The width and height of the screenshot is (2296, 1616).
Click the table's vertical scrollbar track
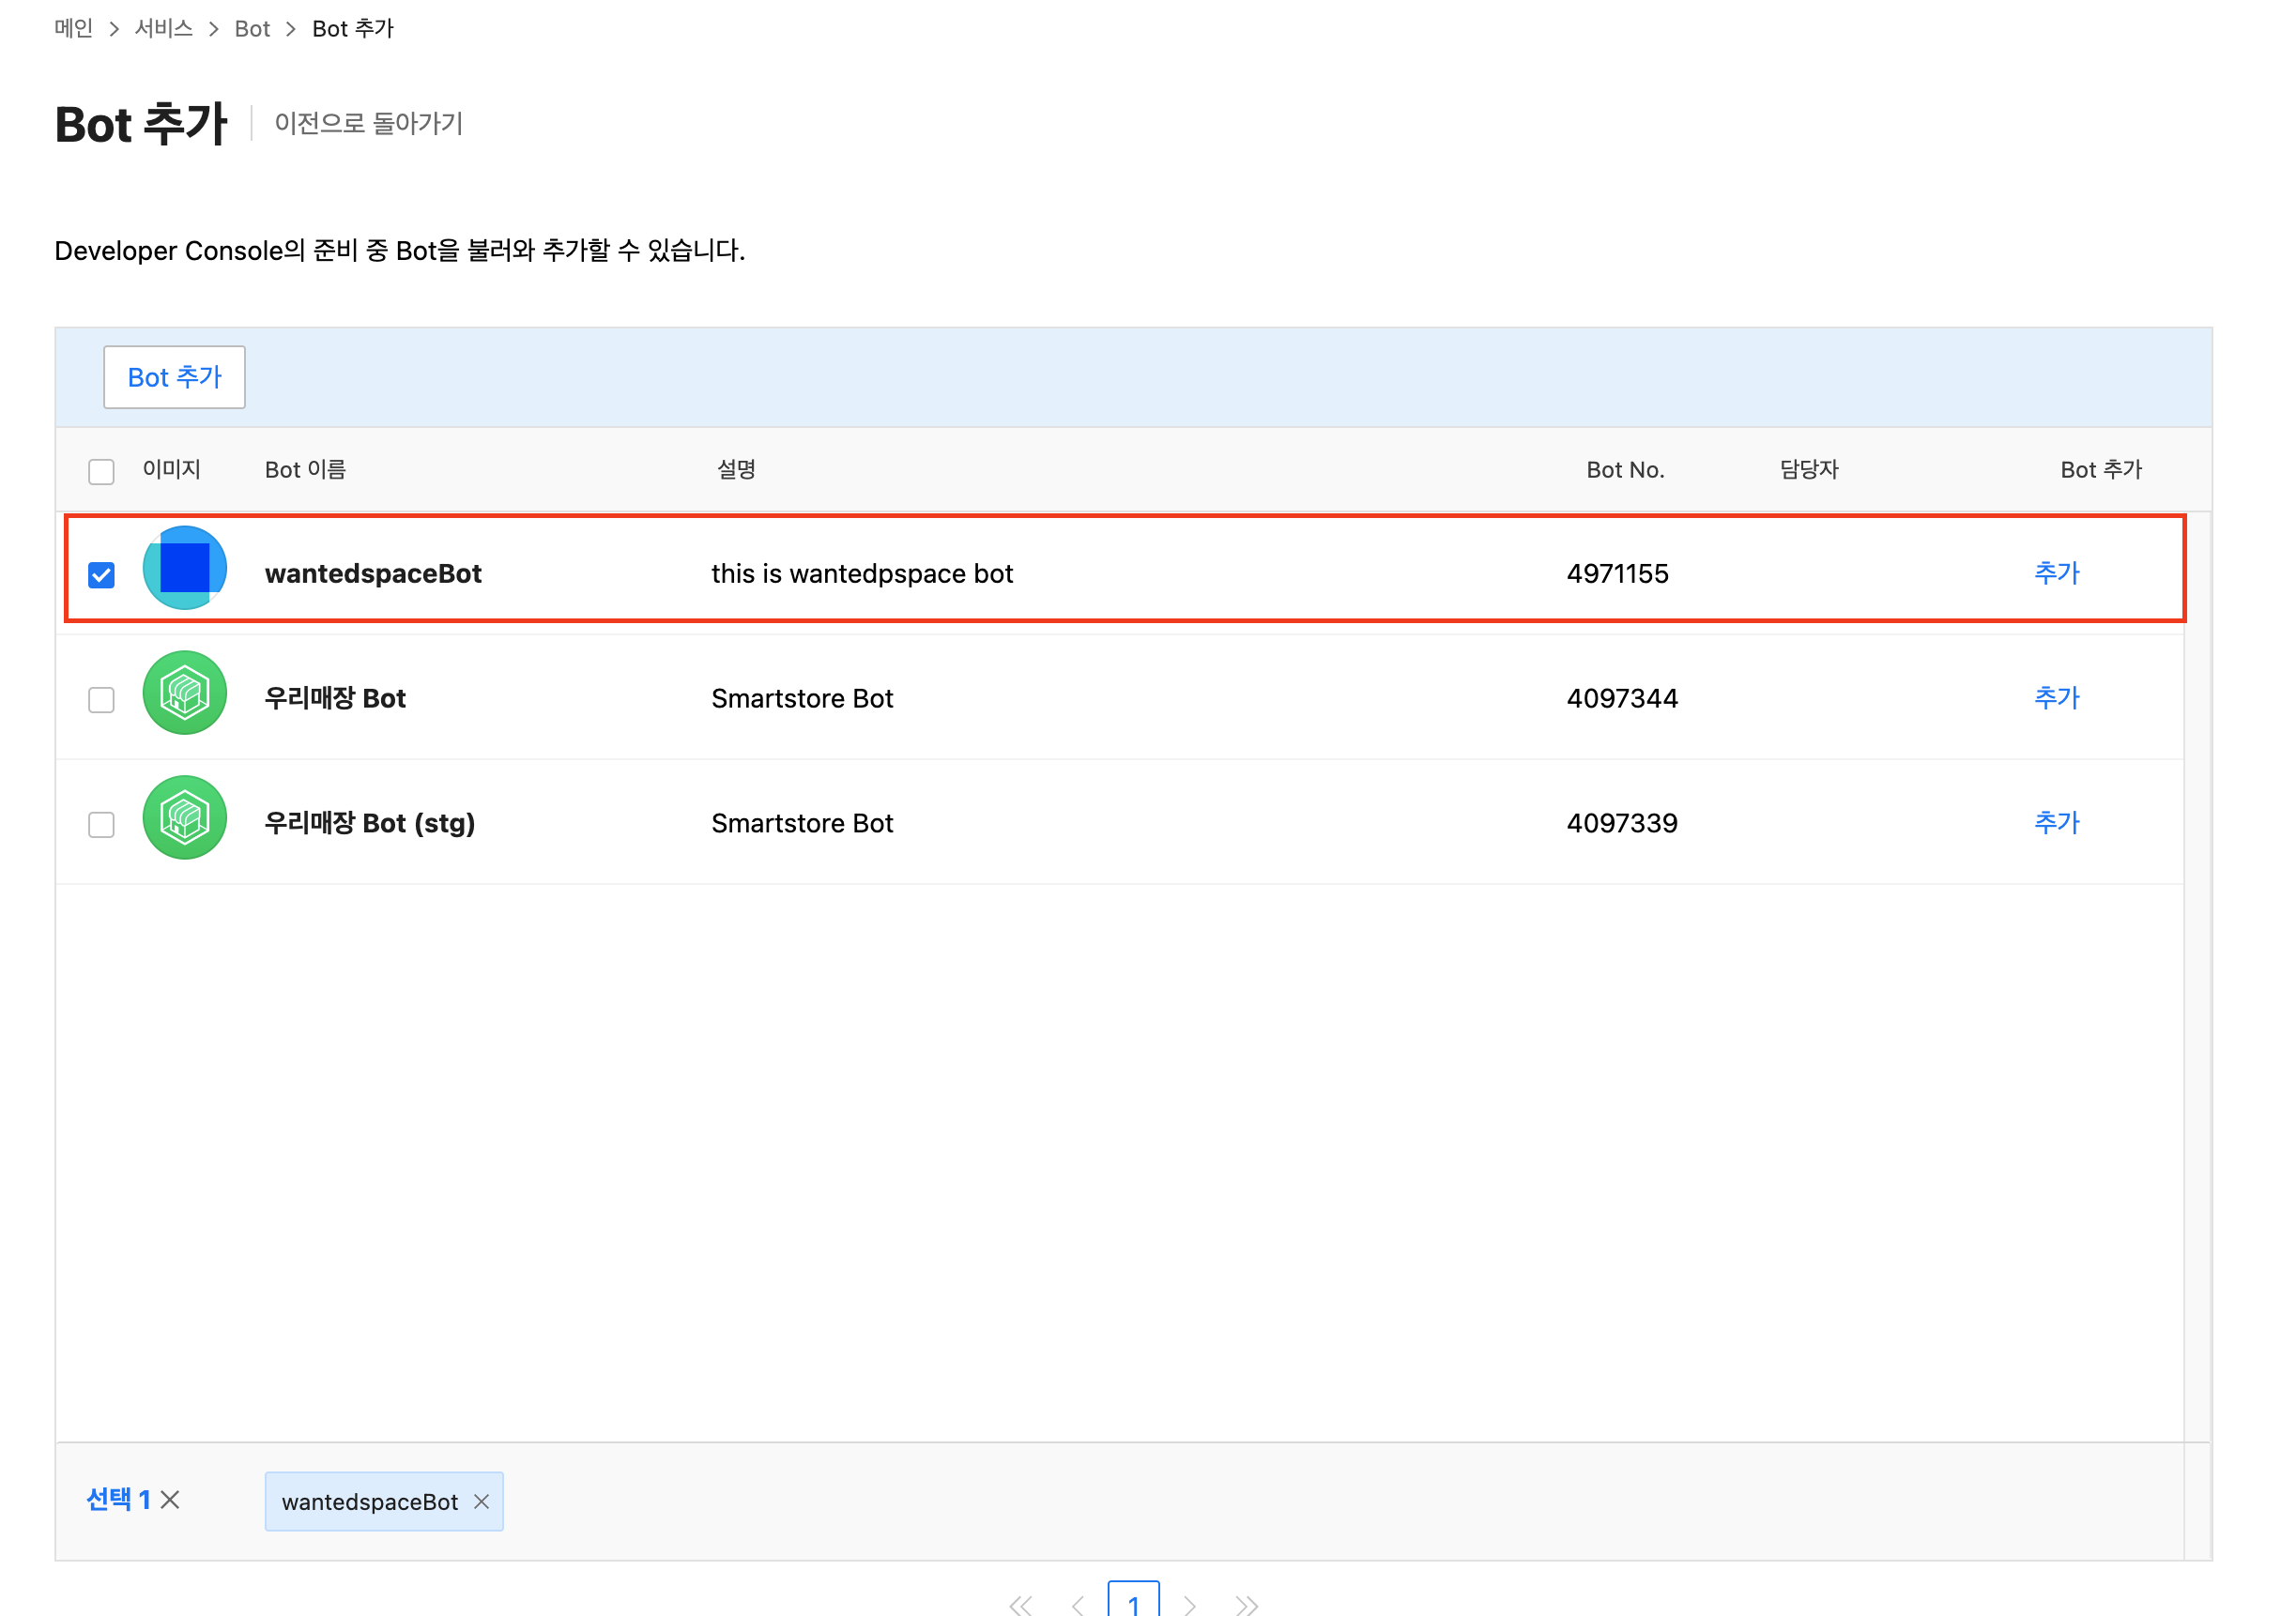tap(2198, 975)
